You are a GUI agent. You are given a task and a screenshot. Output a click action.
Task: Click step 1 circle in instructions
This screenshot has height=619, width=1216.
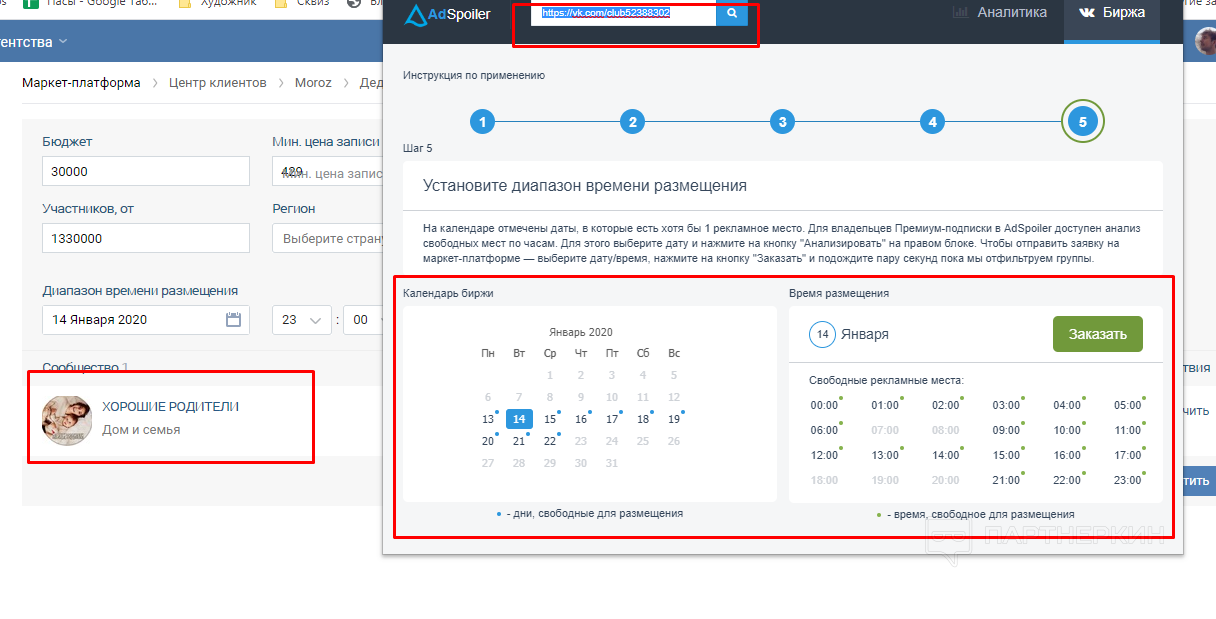click(482, 122)
